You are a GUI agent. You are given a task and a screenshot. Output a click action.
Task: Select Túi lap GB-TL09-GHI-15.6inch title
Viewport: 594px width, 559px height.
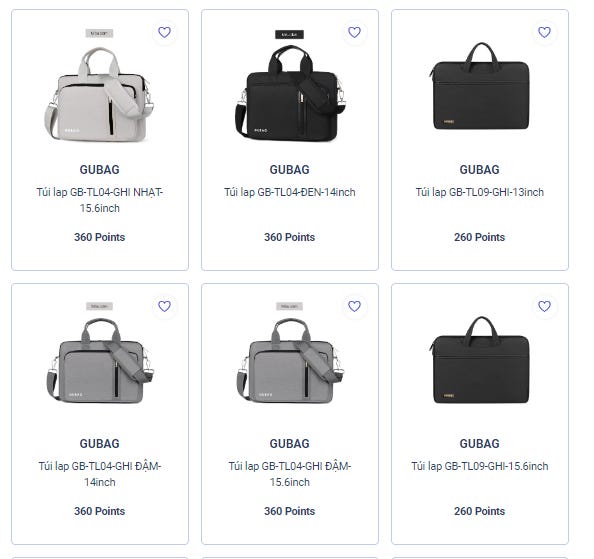pos(480,466)
